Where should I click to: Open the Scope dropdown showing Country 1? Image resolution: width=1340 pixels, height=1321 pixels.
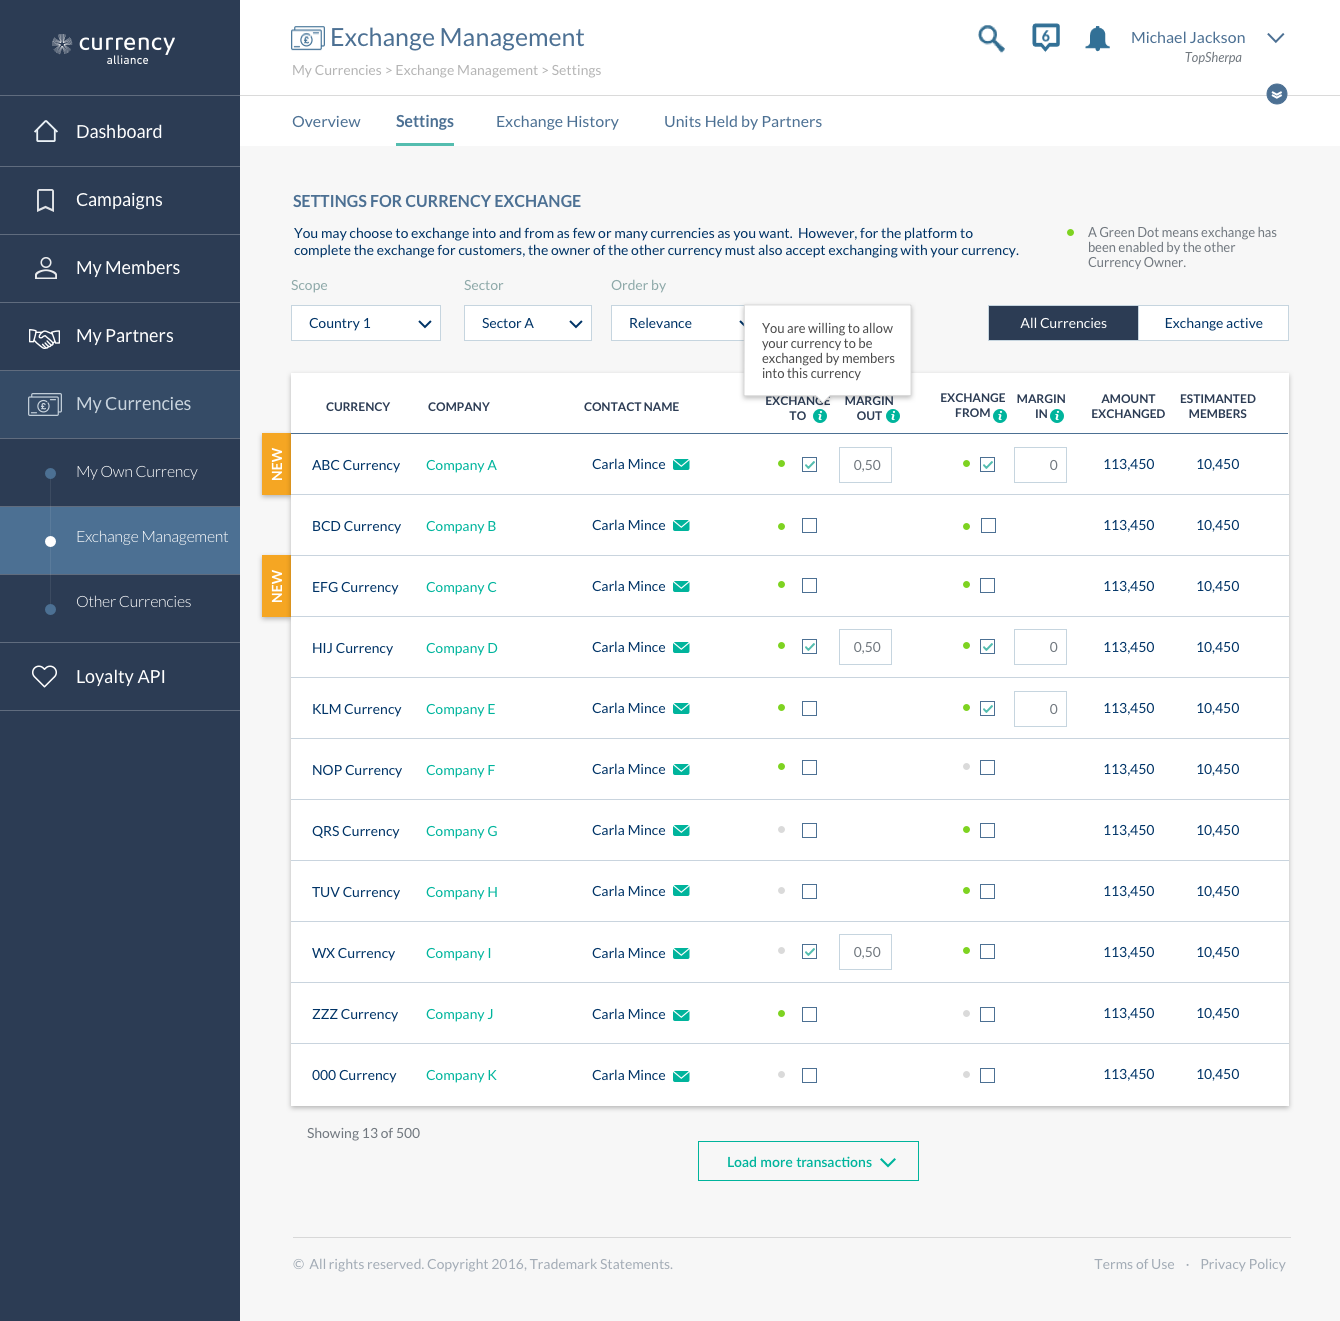point(366,323)
